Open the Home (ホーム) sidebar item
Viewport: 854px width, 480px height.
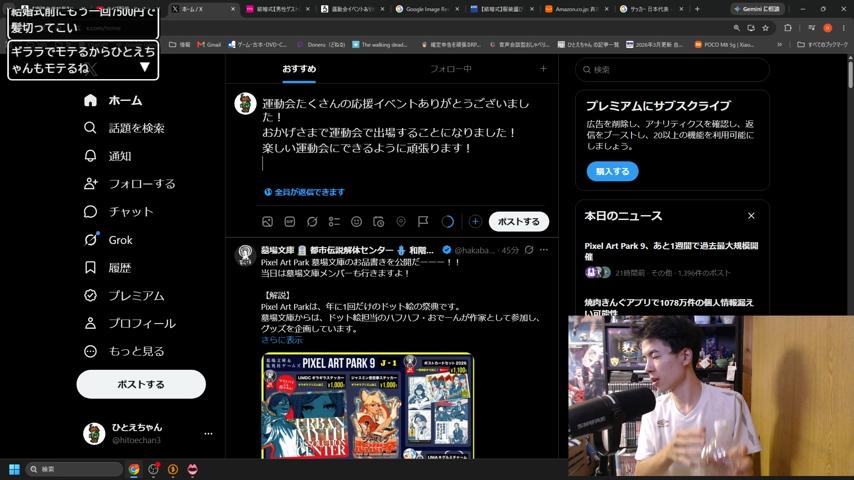(x=113, y=100)
